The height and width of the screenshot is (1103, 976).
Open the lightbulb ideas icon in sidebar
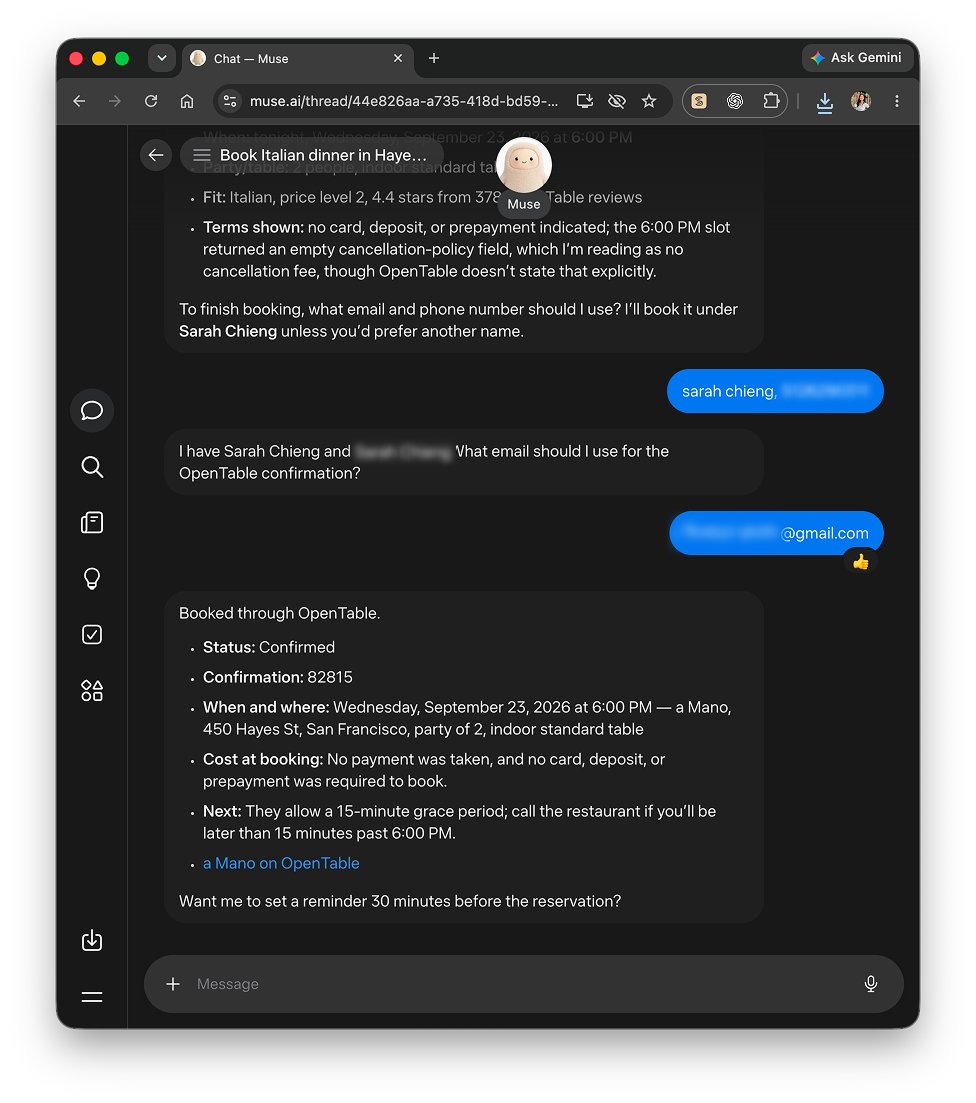point(92,578)
